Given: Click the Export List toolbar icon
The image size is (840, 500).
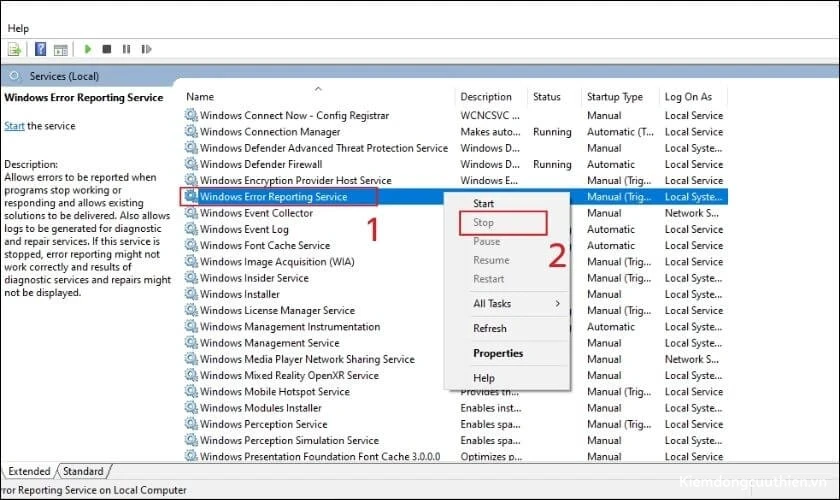Looking at the screenshot, I should 14,49.
